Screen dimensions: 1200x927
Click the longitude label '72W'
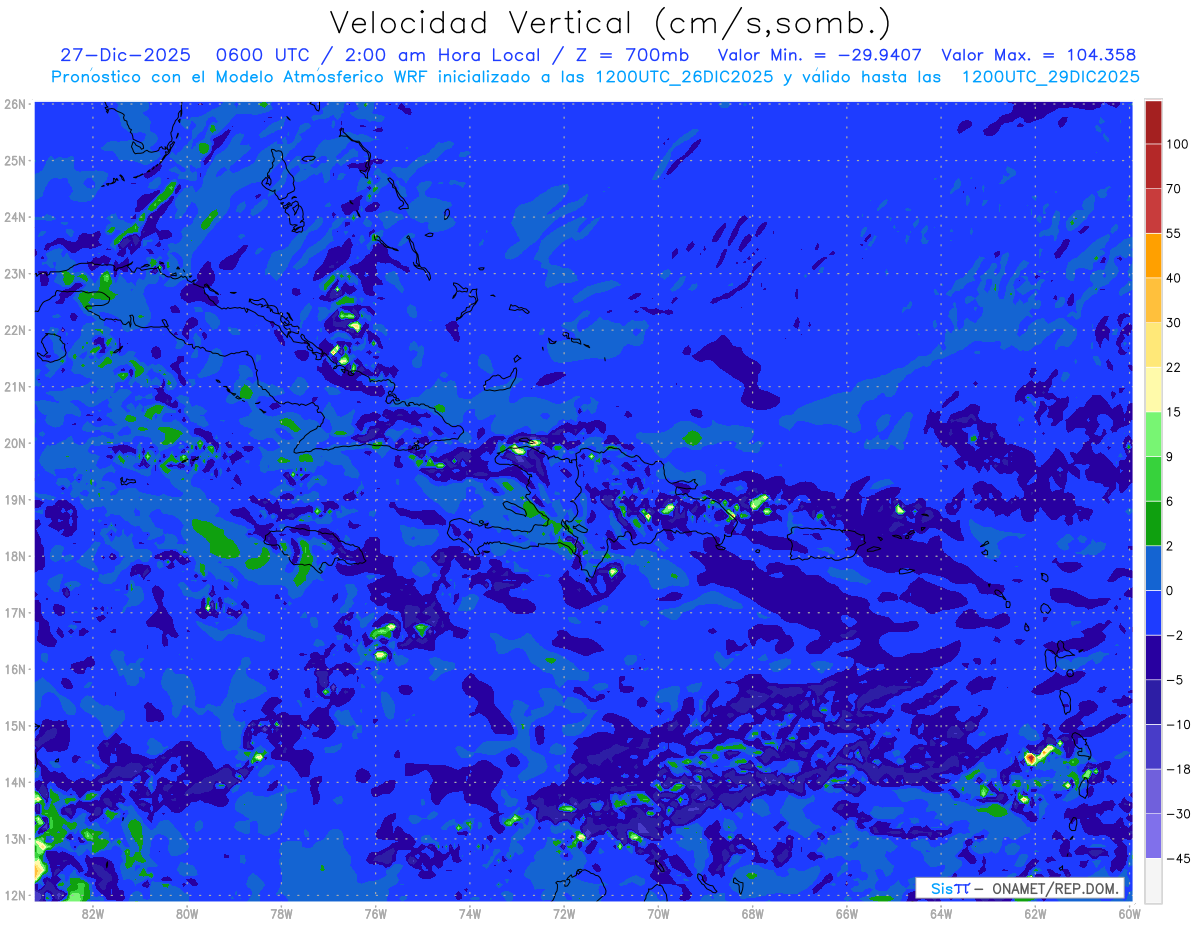click(564, 913)
